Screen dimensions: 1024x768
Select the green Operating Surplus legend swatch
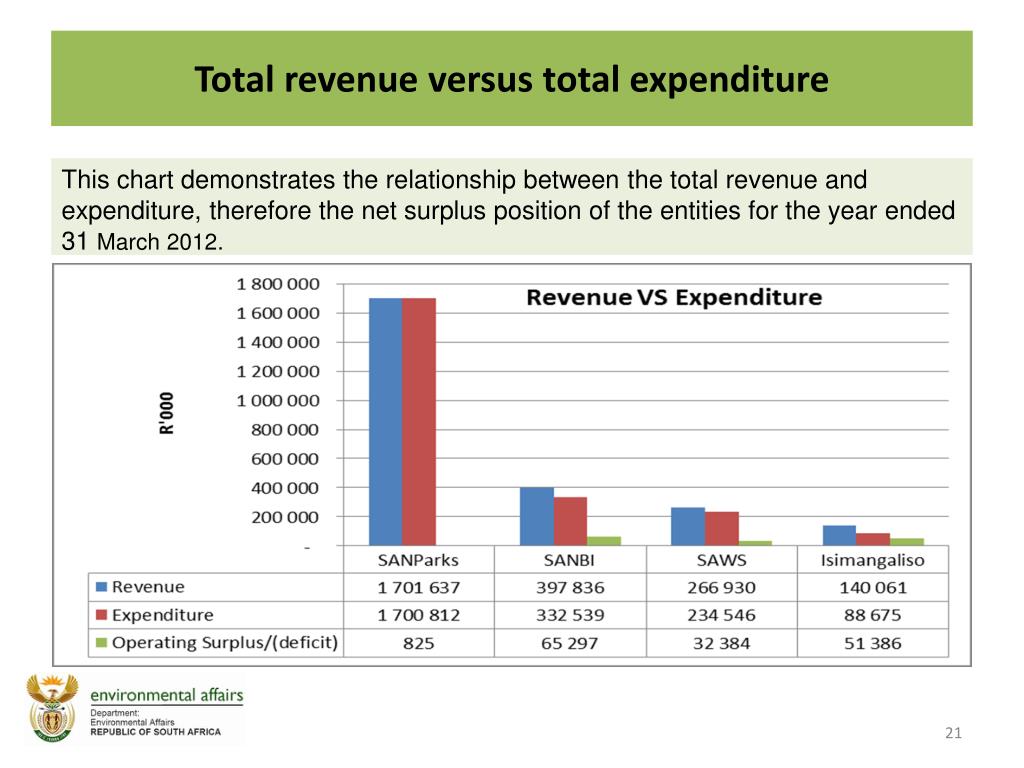pos(101,643)
